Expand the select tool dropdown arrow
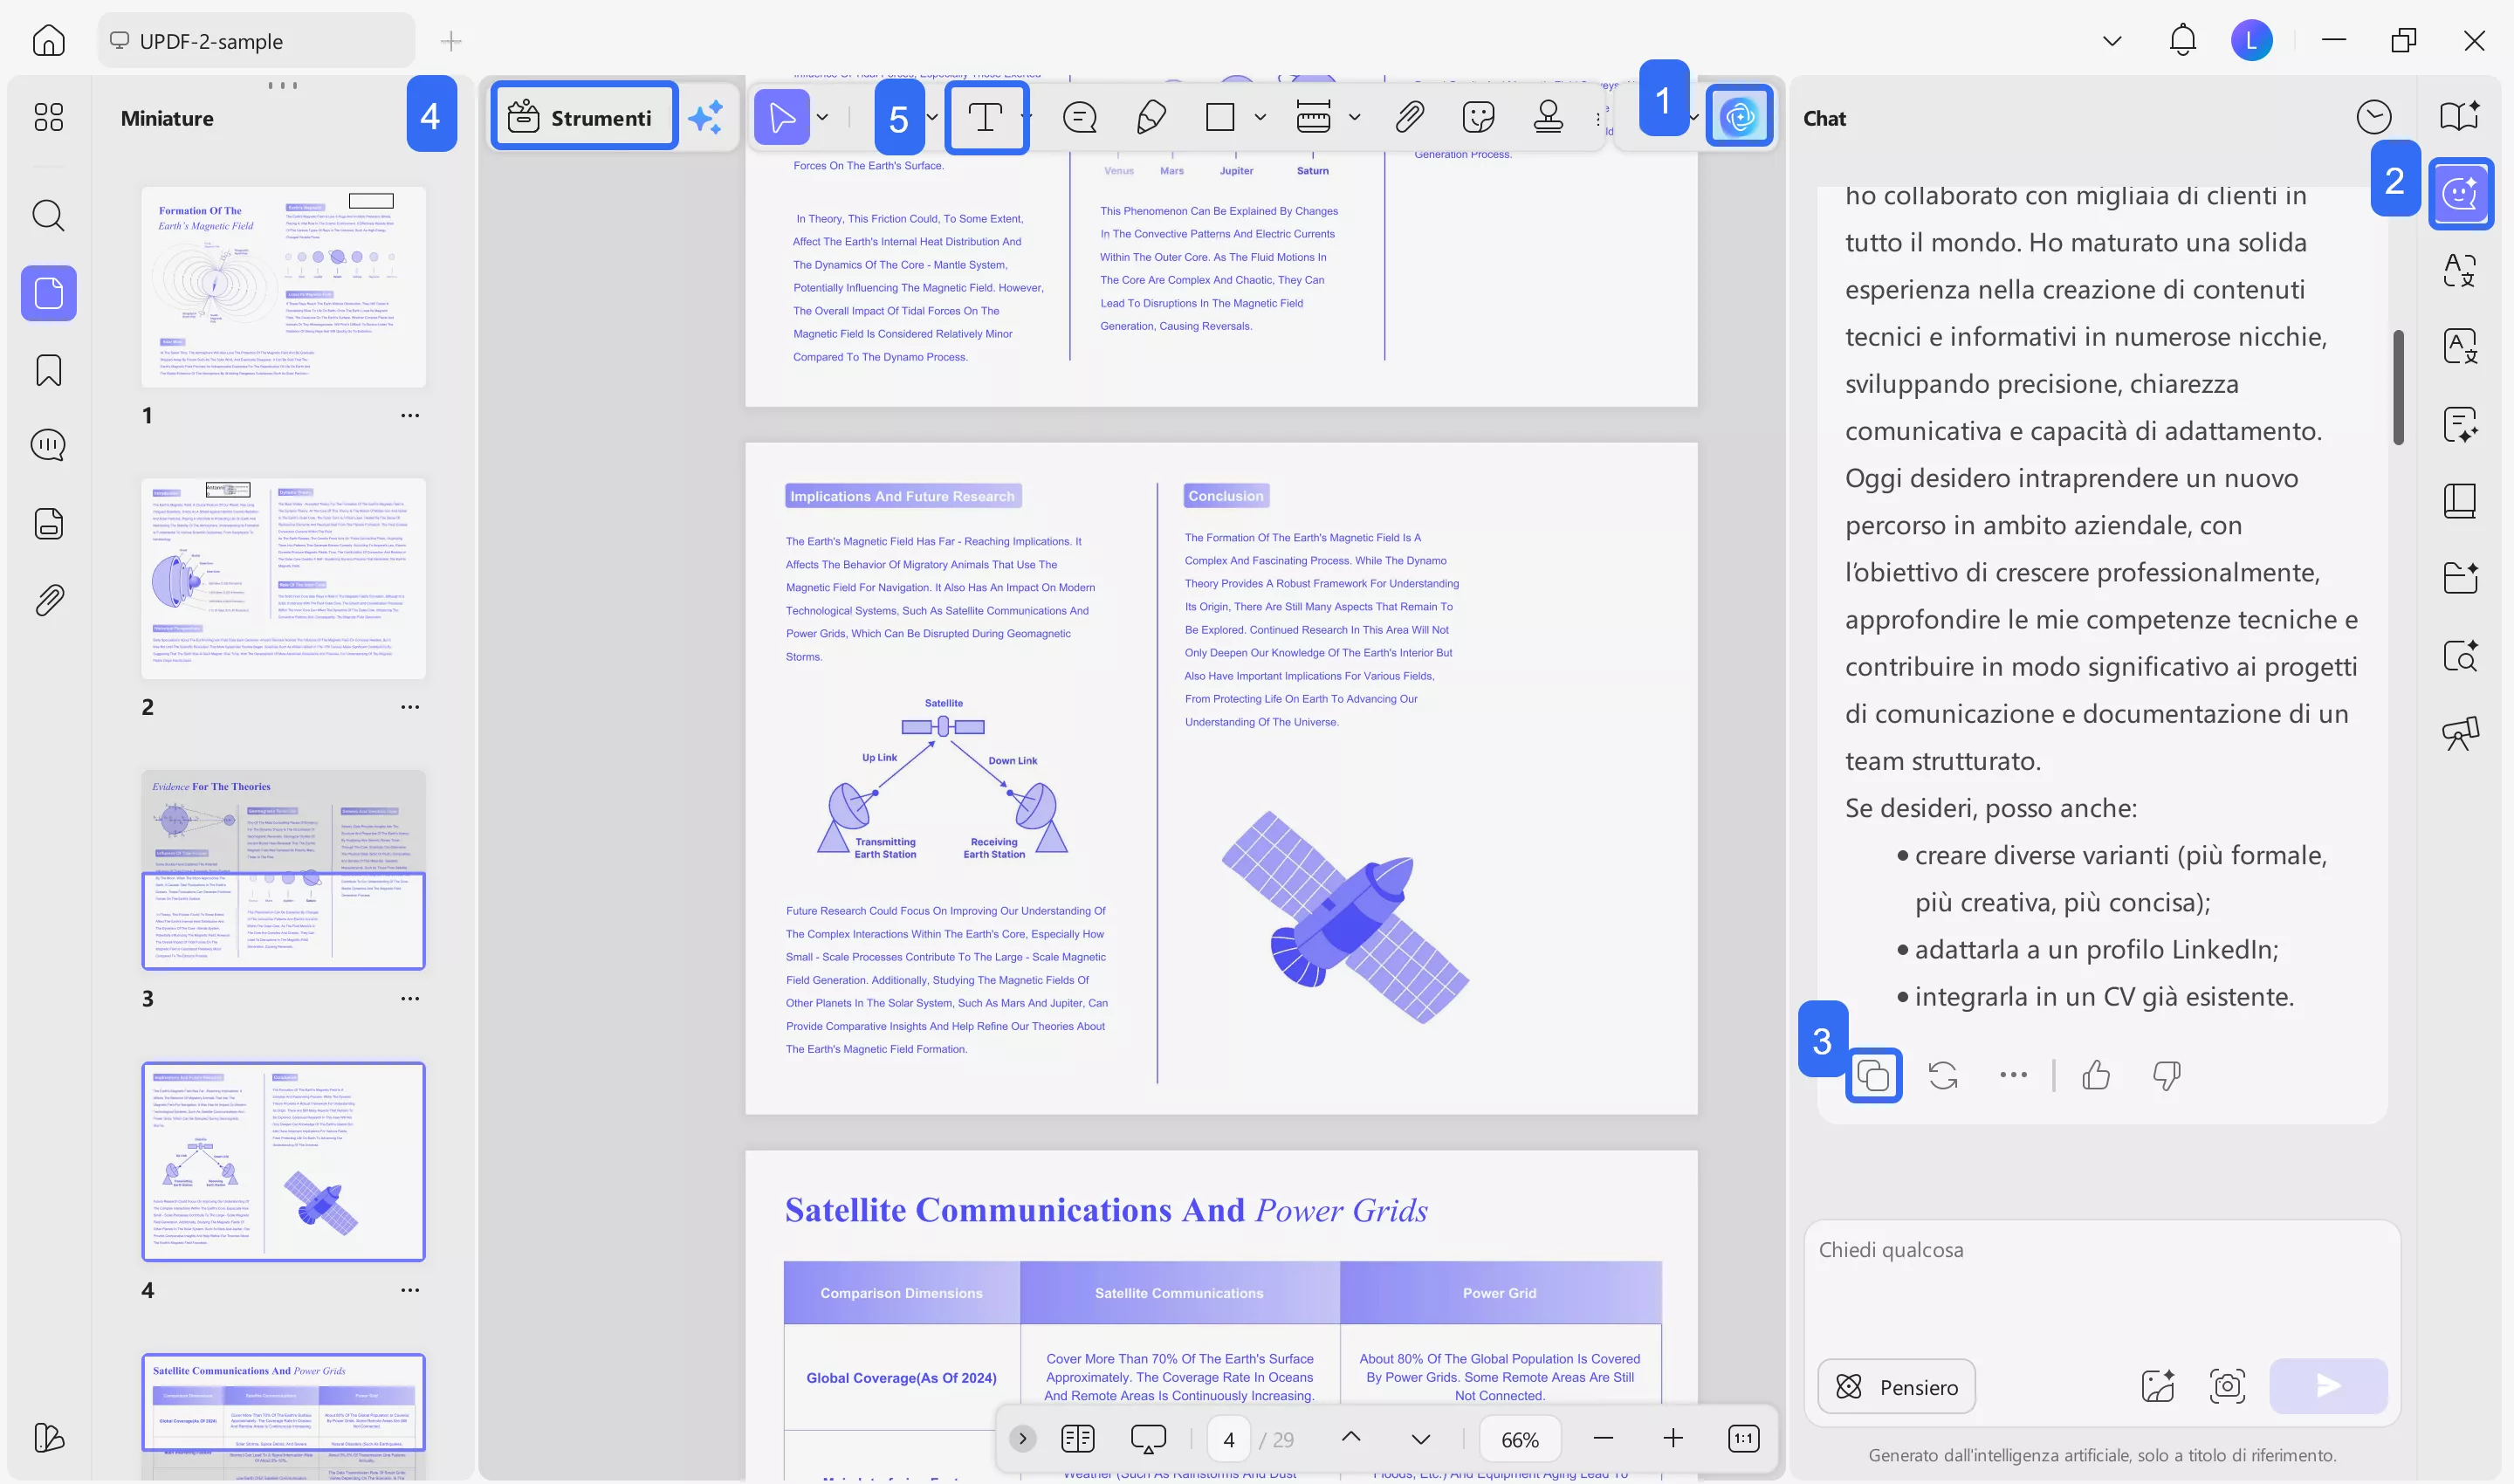 point(822,117)
